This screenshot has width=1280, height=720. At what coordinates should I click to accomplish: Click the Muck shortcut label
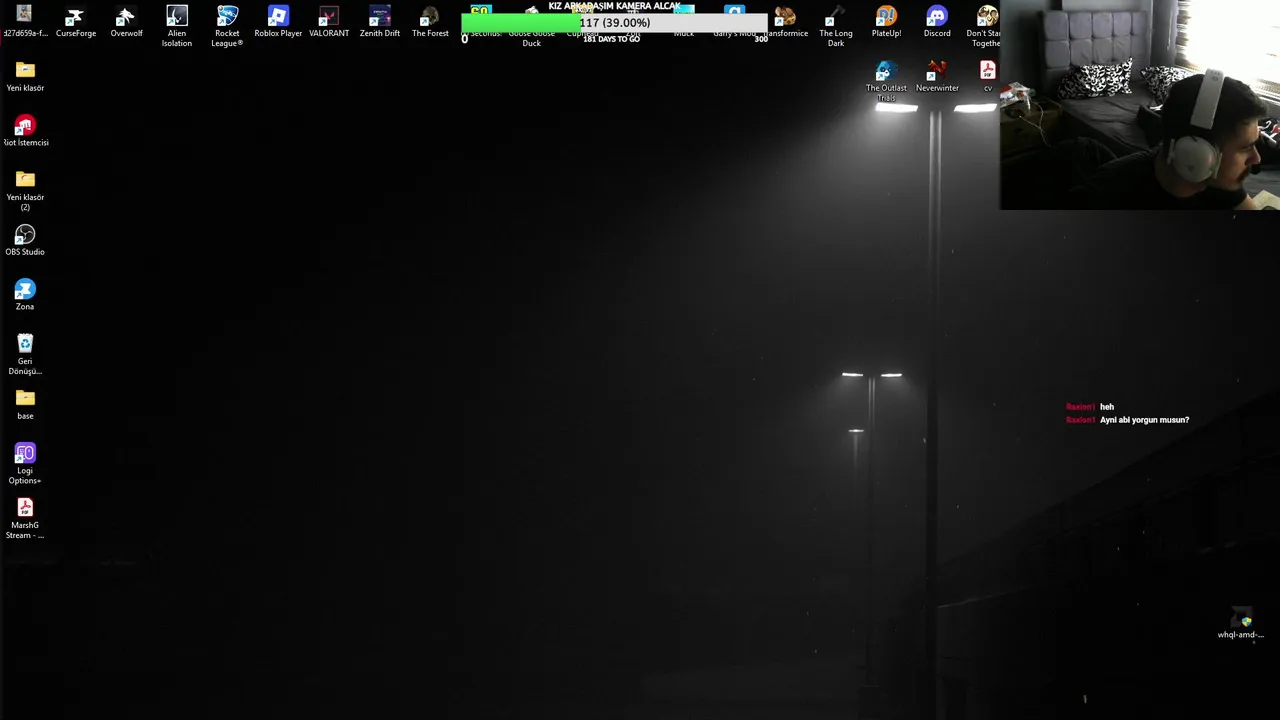pos(684,33)
